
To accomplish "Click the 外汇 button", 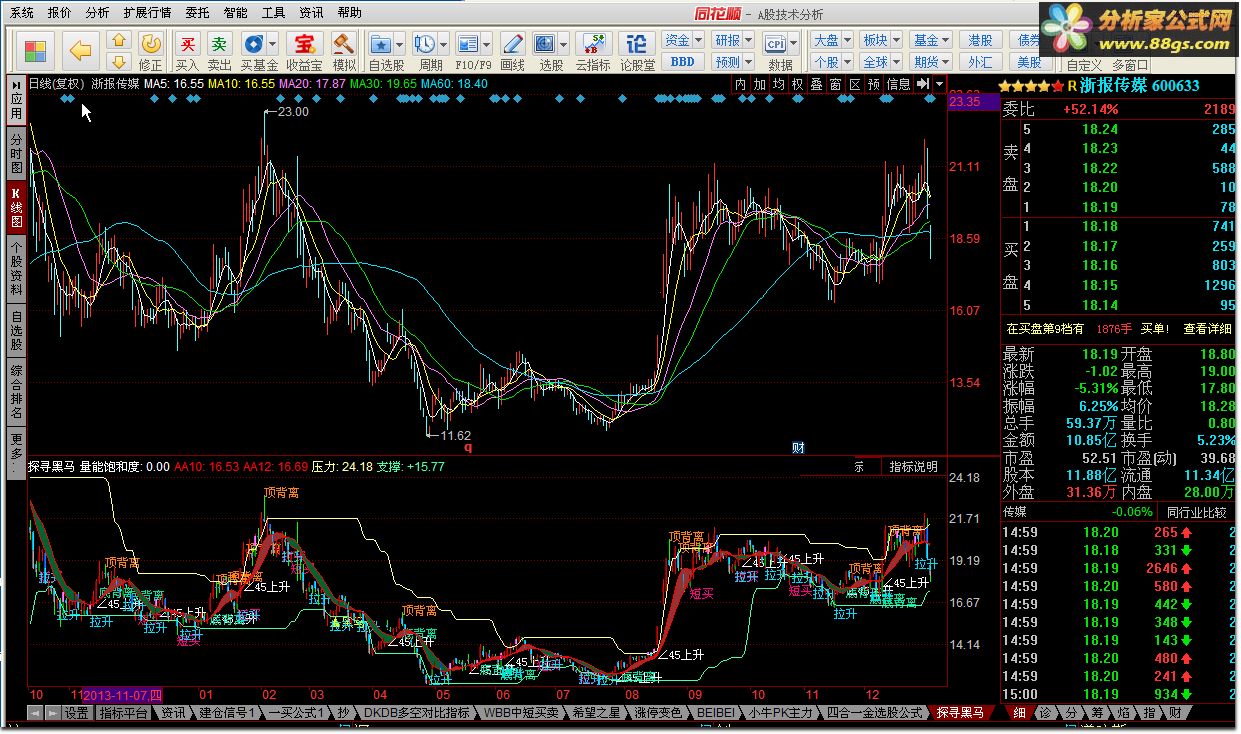I will (x=981, y=62).
